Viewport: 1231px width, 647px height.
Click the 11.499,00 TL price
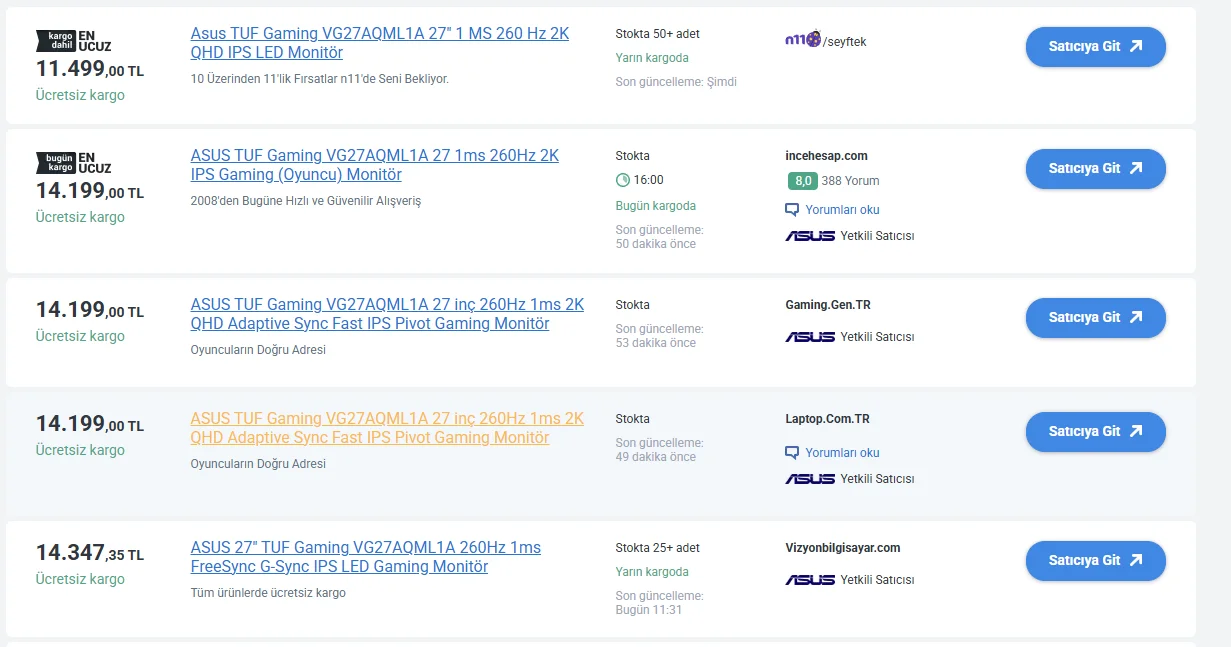point(90,69)
